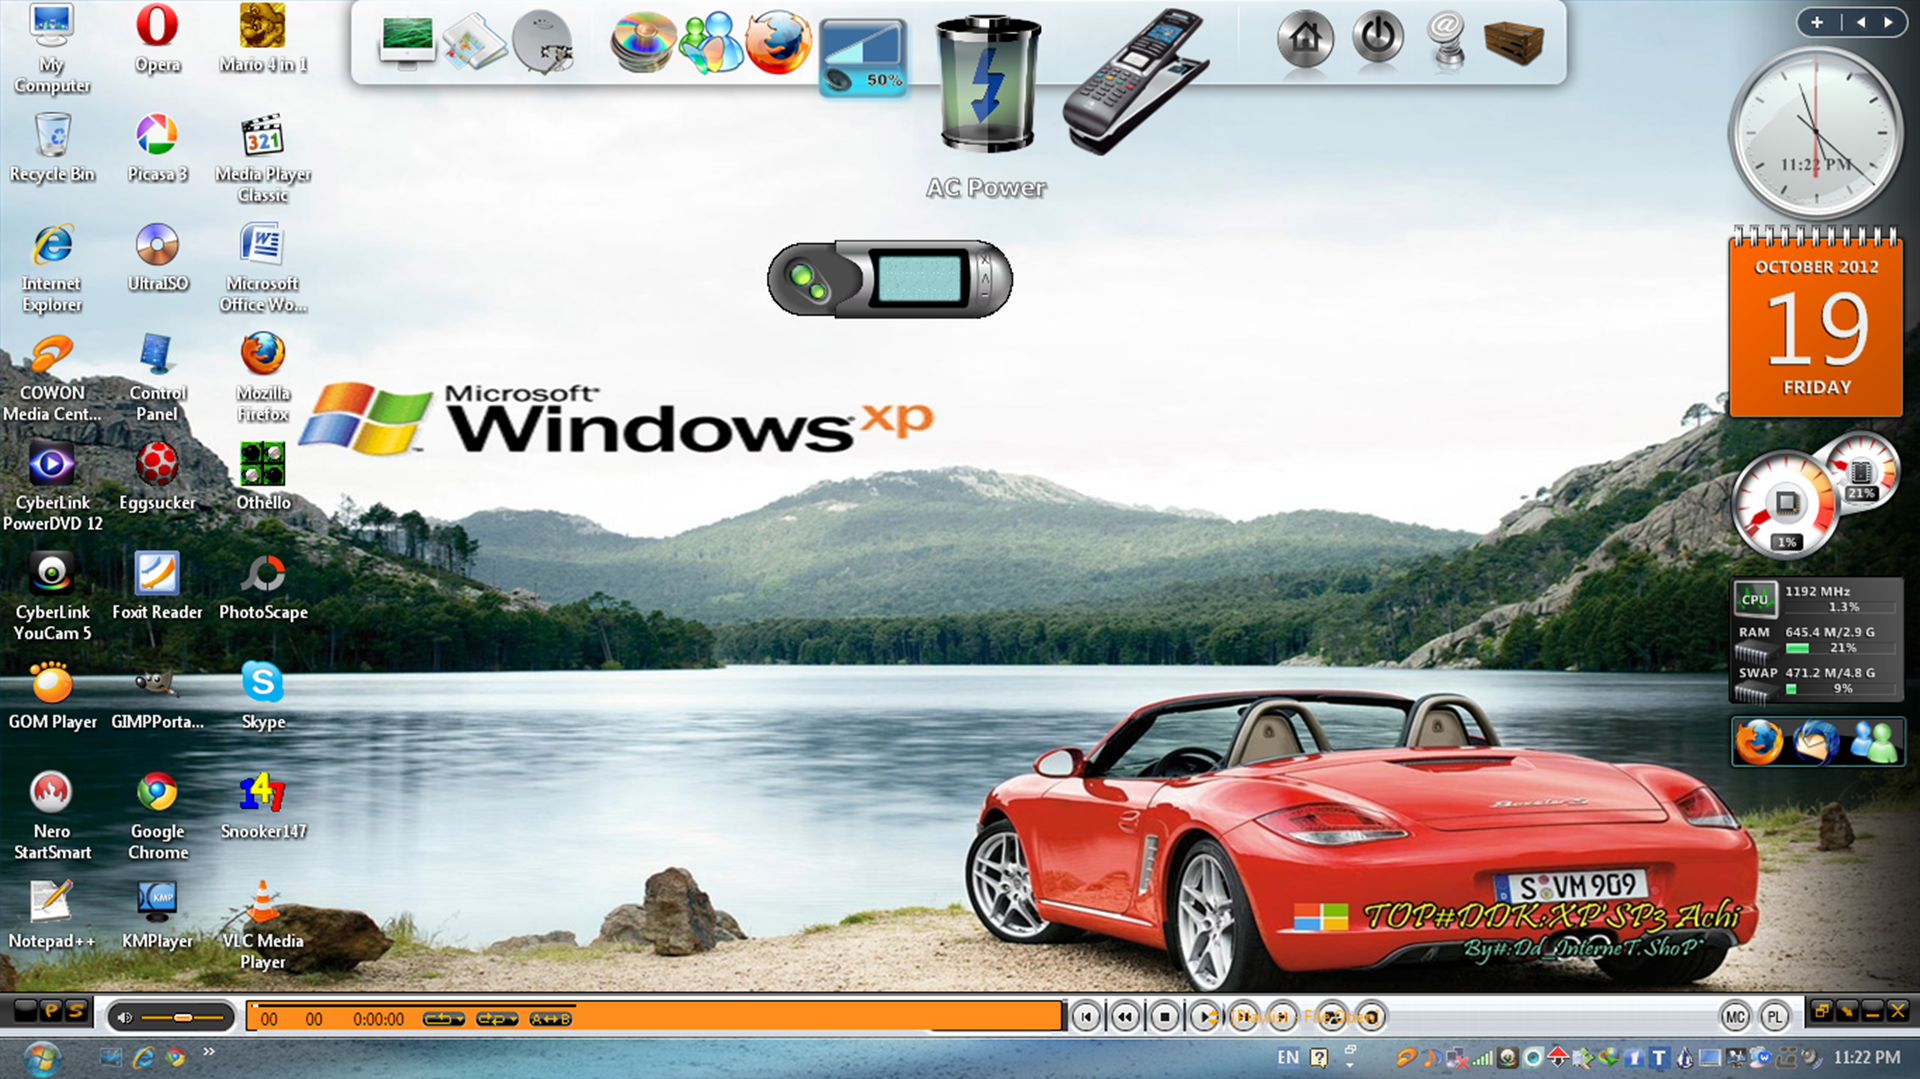Open the repeat mode dropdown
Image resolution: width=1920 pixels, height=1079 pixels.
click(x=443, y=1019)
